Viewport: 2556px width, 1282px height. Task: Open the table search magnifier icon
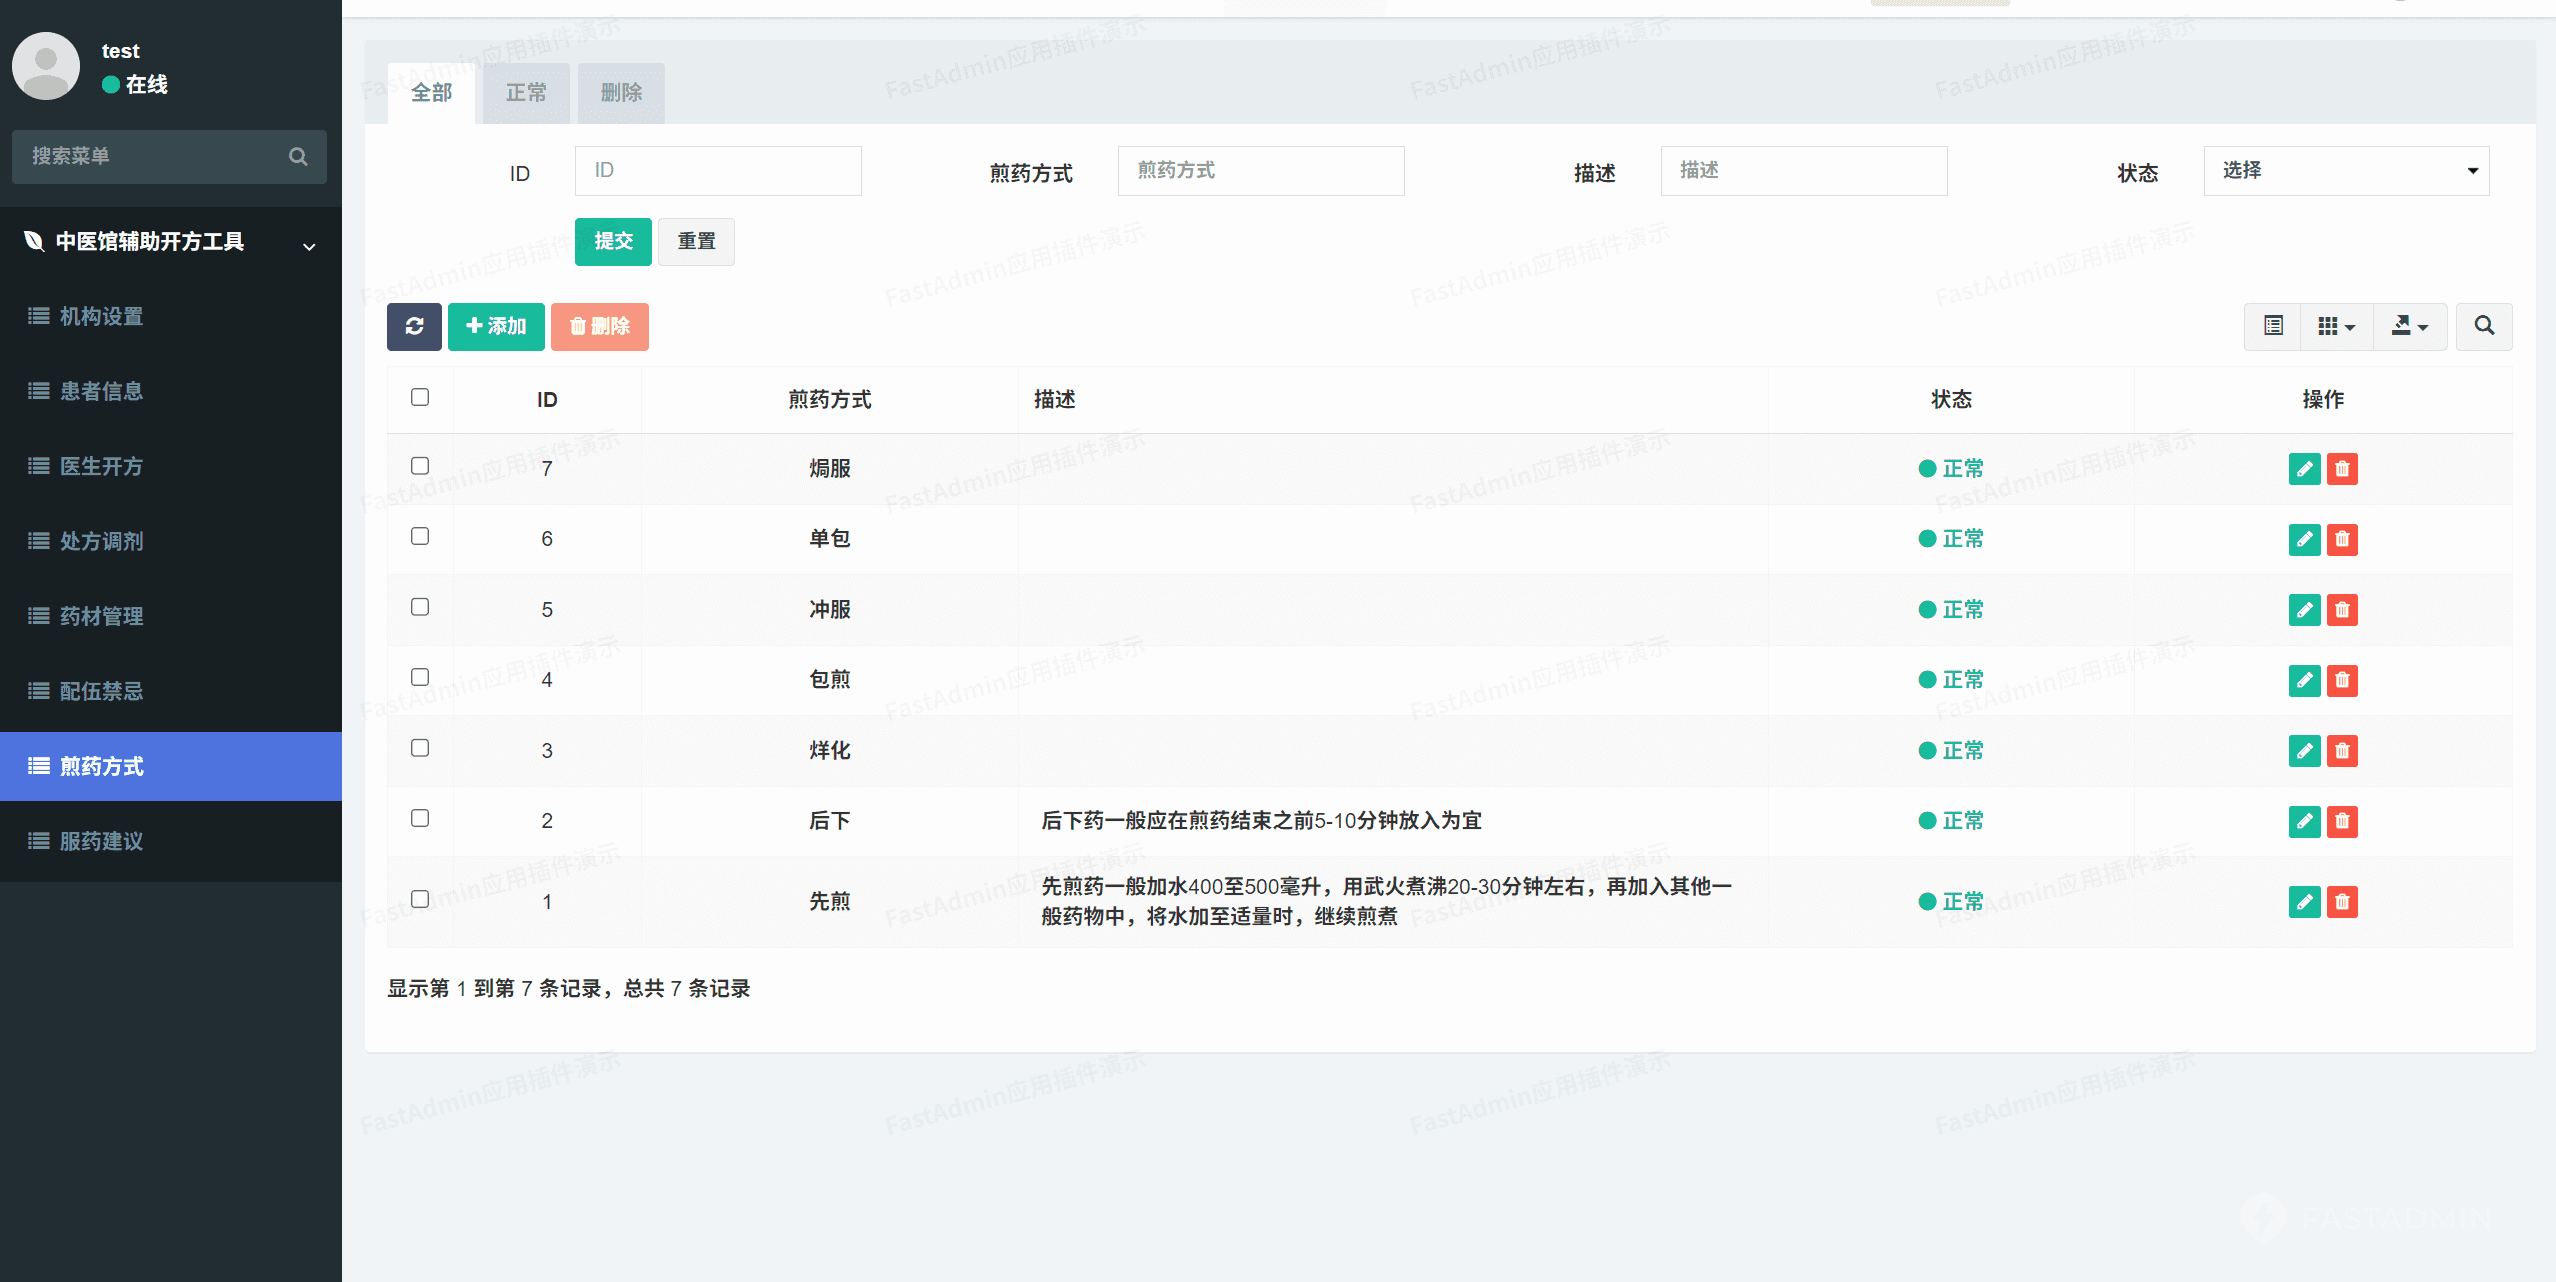(2484, 326)
